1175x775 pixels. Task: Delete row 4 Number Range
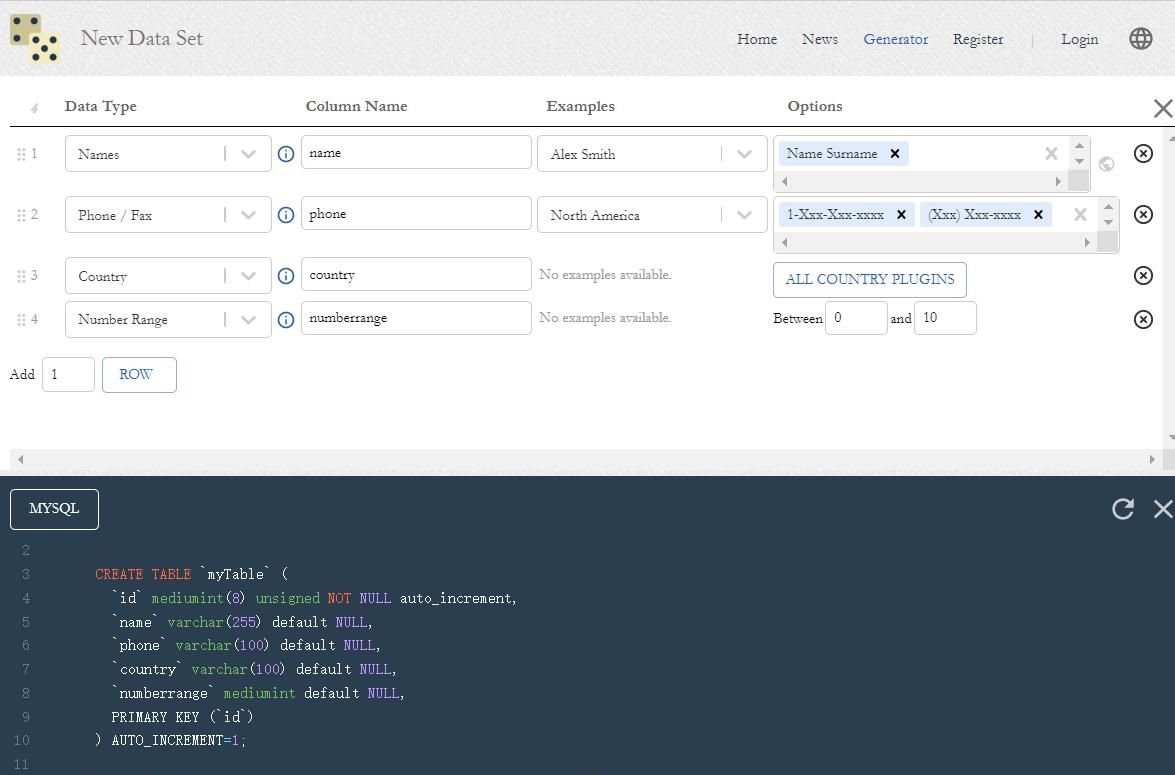pyautogui.click(x=1143, y=319)
